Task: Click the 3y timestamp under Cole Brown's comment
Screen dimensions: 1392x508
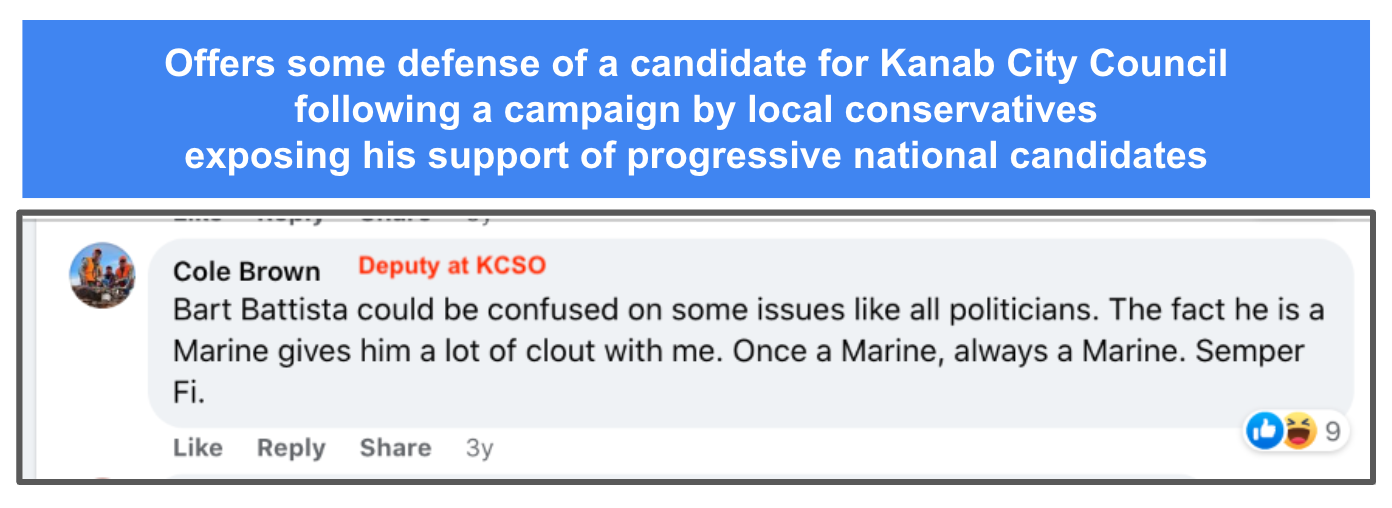Action: pos(479,448)
